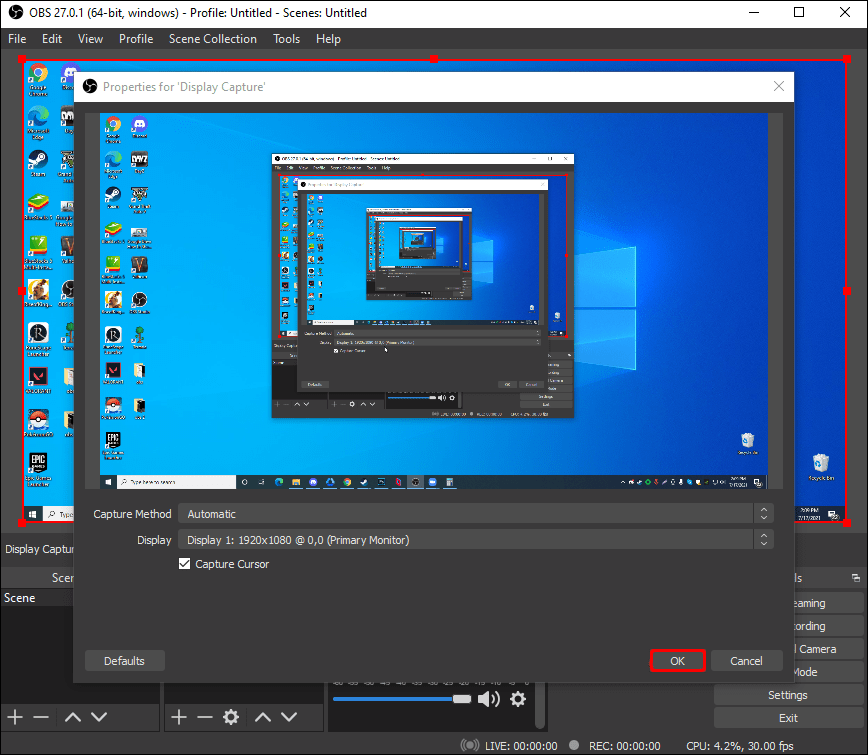
Task: Mute the audio by clicking the speaker icon
Action: coord(489,699)
